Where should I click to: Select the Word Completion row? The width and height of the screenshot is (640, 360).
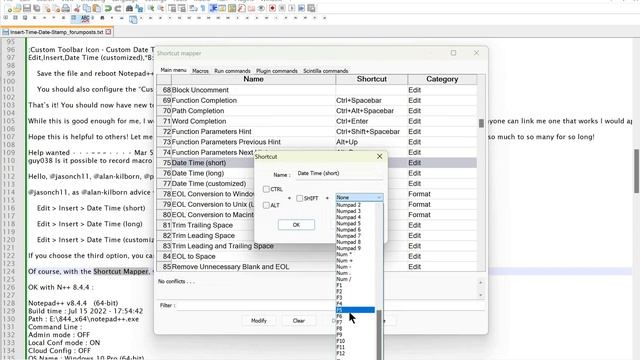(317, 121)
